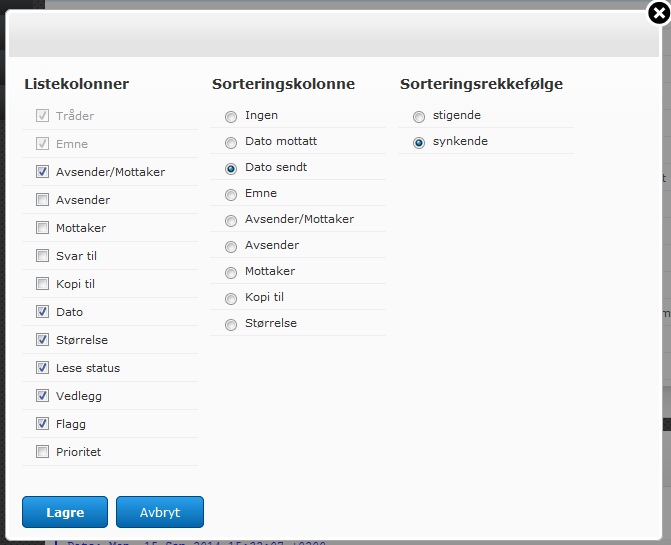Tick the Kopi til column checkbox
Viewport: 671px width, 545px height.
tap(42, 284)
